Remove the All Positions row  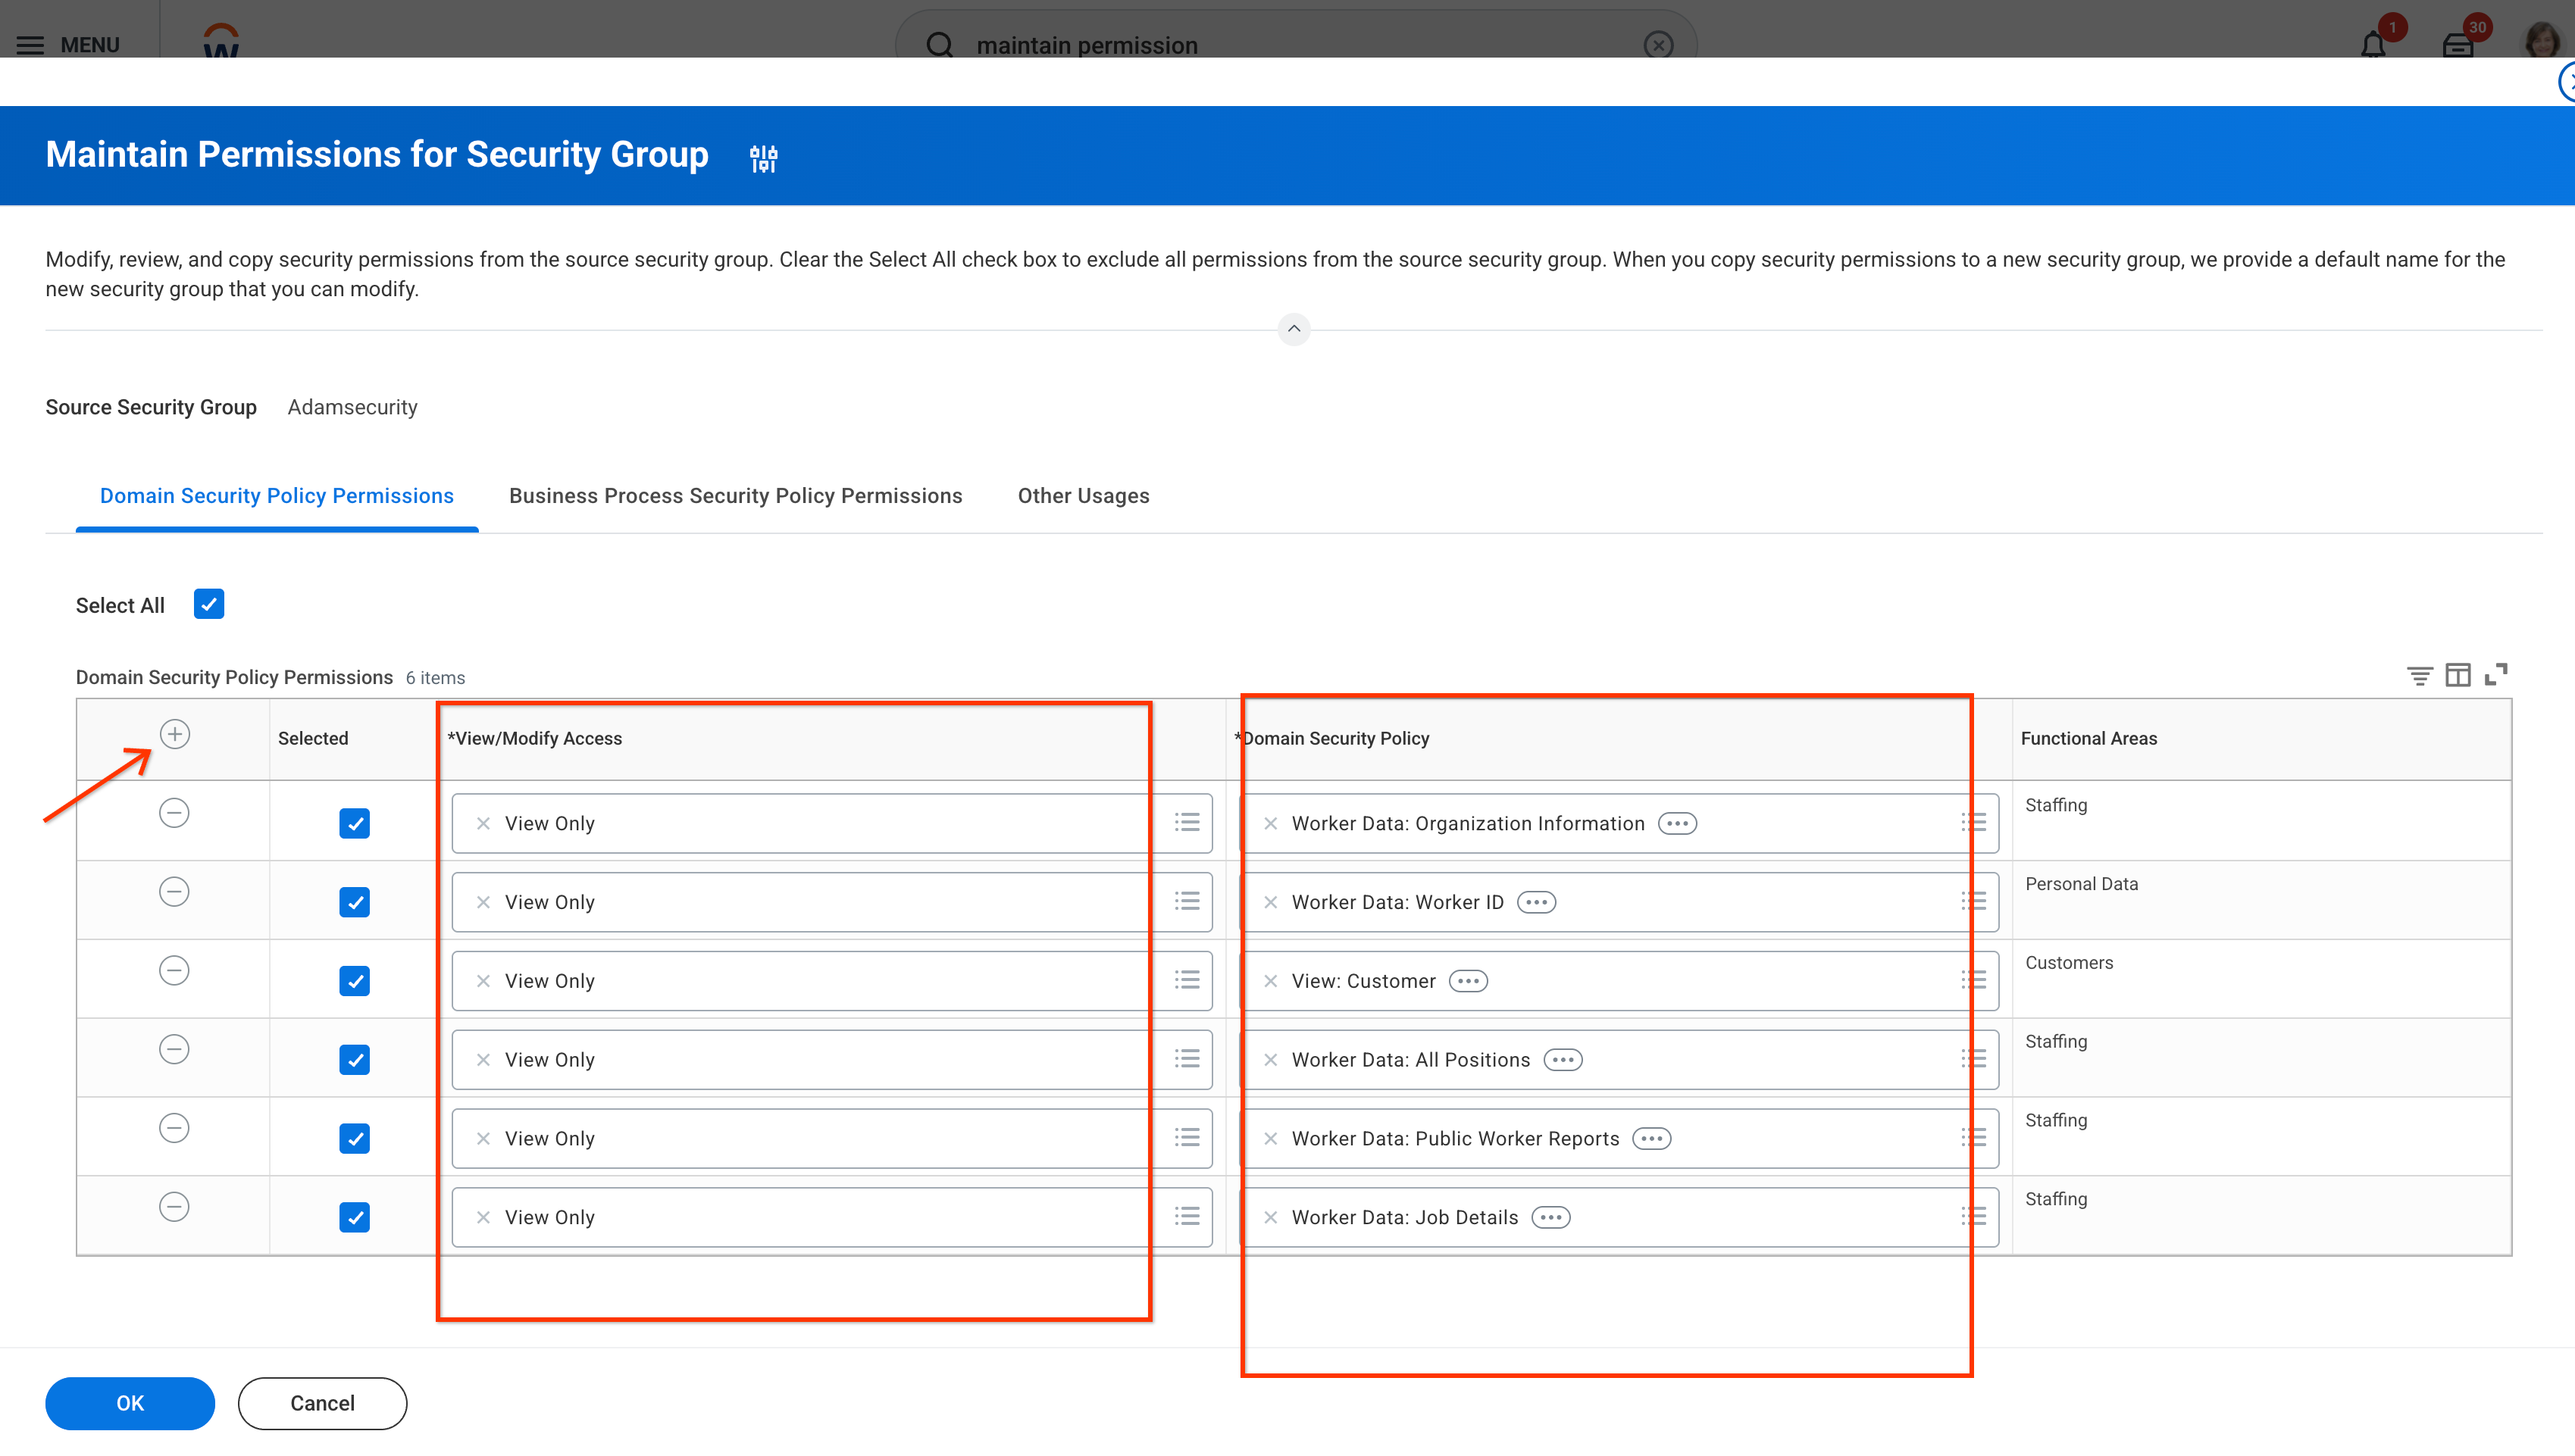click(174, 1050)
